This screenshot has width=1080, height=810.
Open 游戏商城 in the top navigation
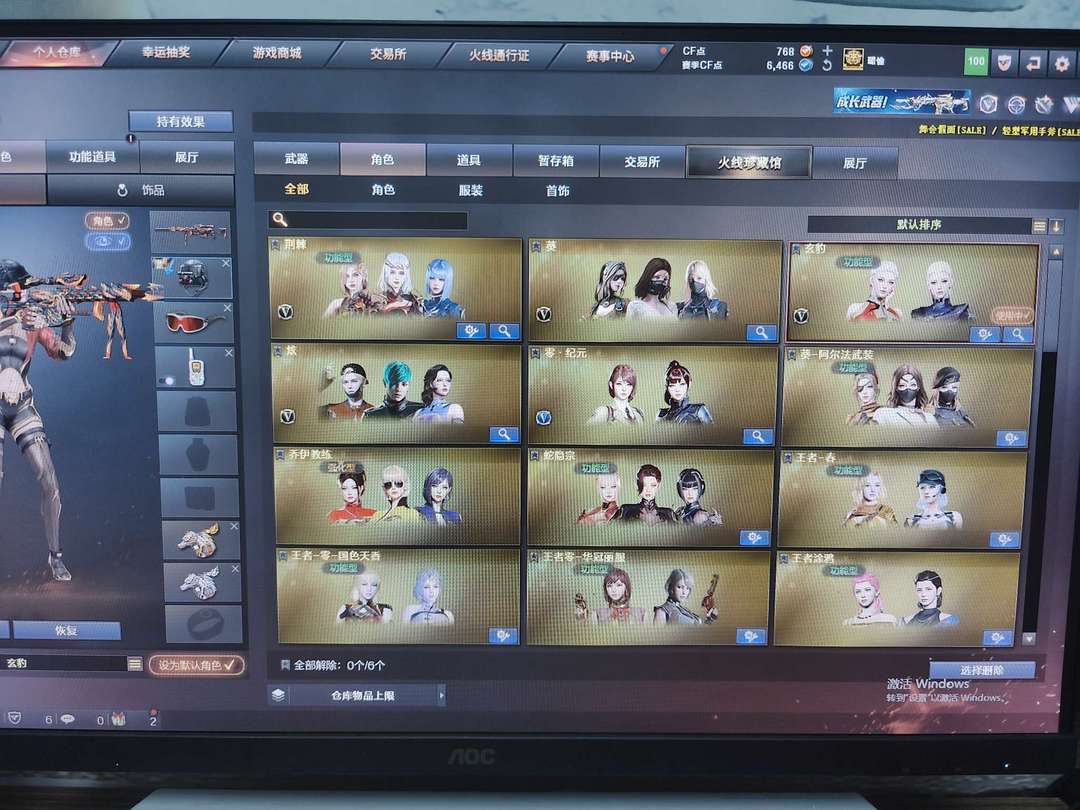point(277,53)
